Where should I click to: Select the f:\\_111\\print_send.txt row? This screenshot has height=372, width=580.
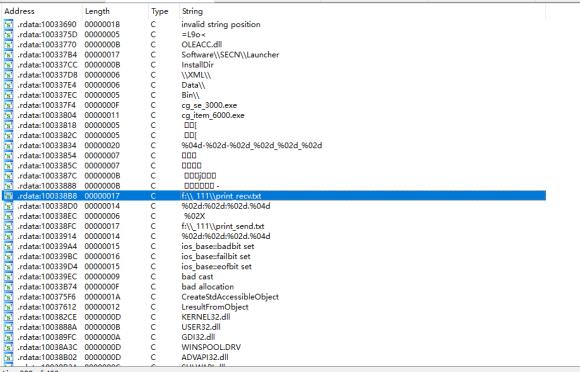point(274,226)
